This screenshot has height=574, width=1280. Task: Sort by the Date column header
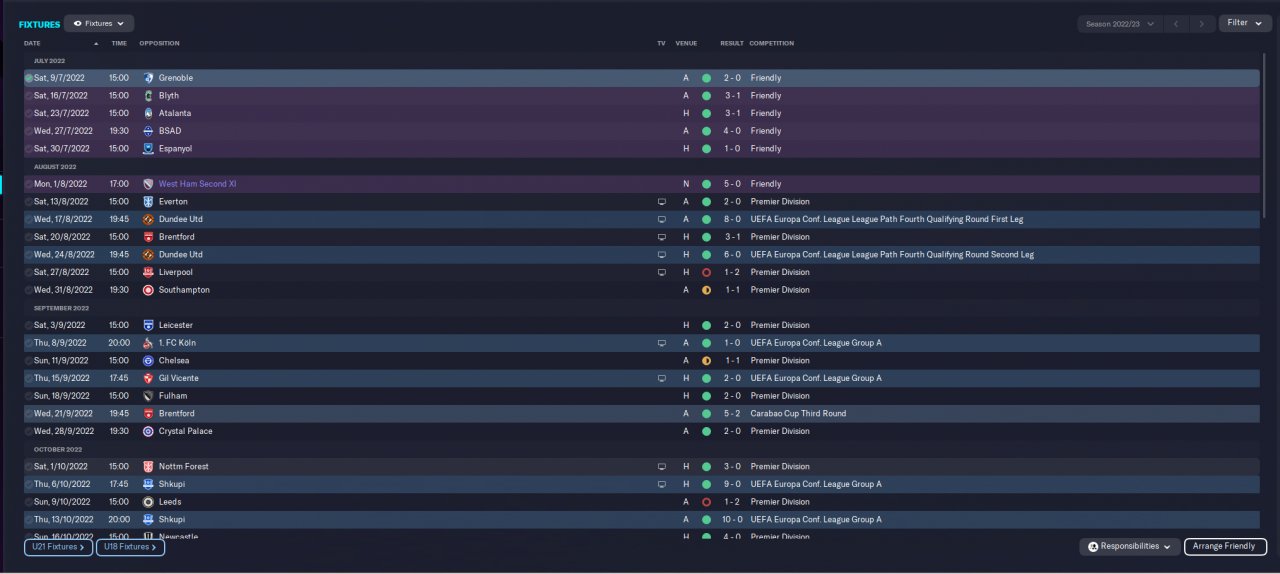click(32, 44)
